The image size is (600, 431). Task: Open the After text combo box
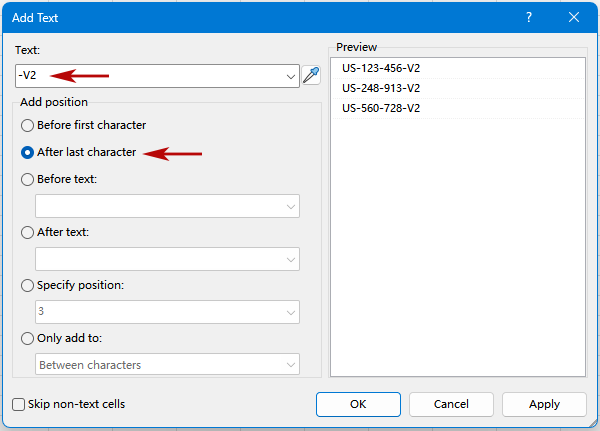(x=167, y=259)
